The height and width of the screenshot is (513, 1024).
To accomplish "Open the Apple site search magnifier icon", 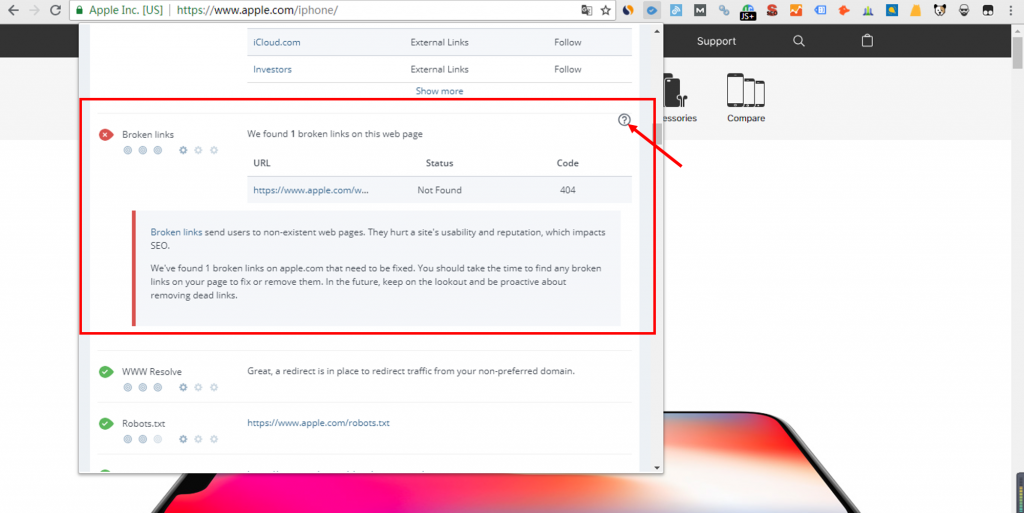I will click(x=798, y=41).
